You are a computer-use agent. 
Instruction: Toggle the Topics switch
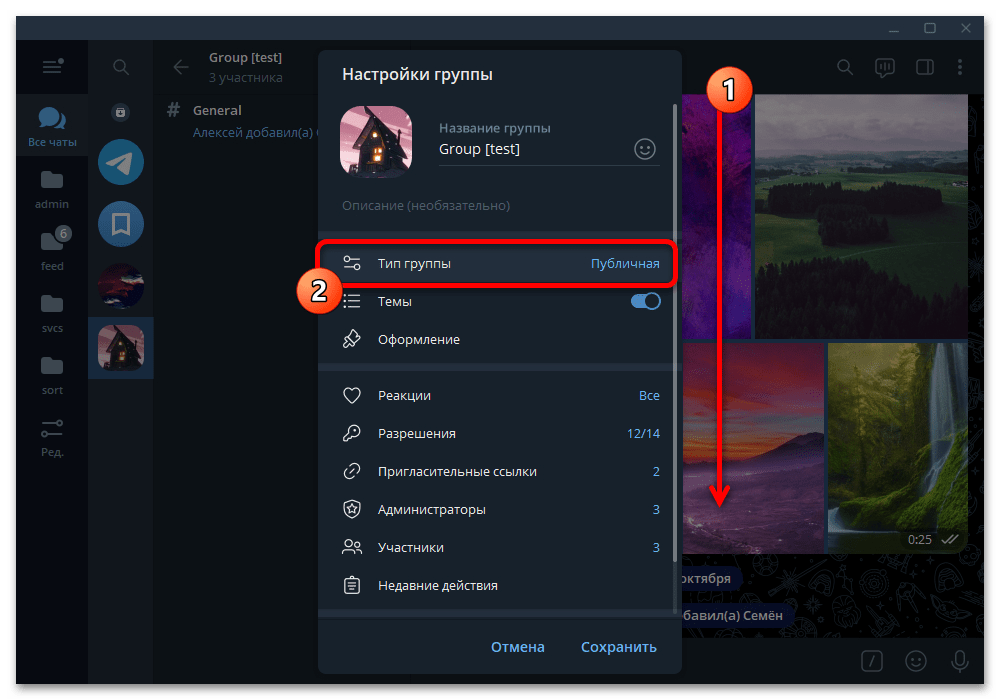(x=645, y=302)
